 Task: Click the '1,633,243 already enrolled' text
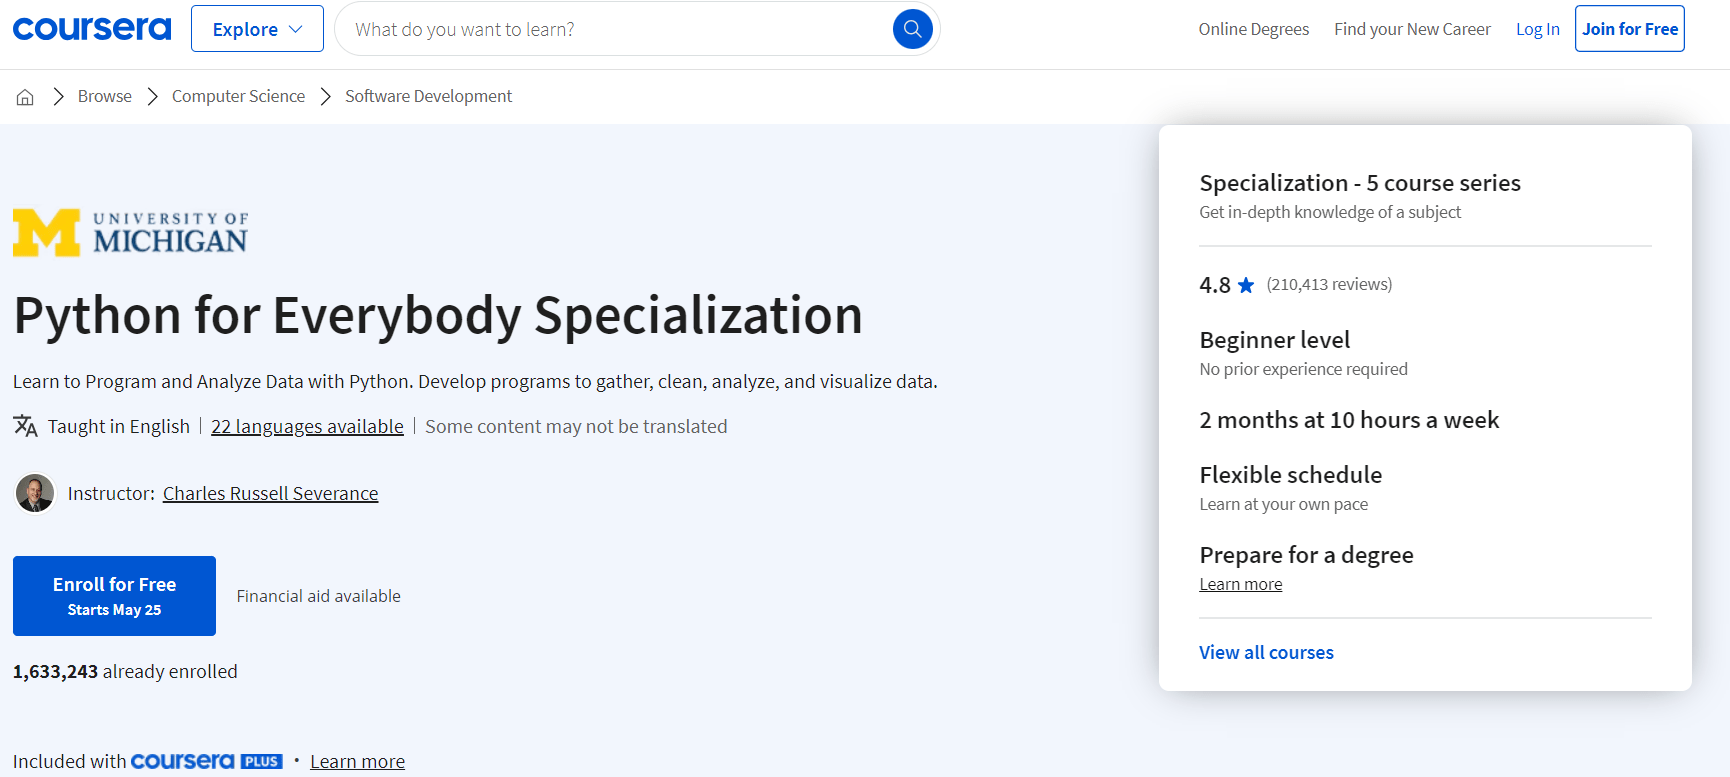tap(125, 671)
